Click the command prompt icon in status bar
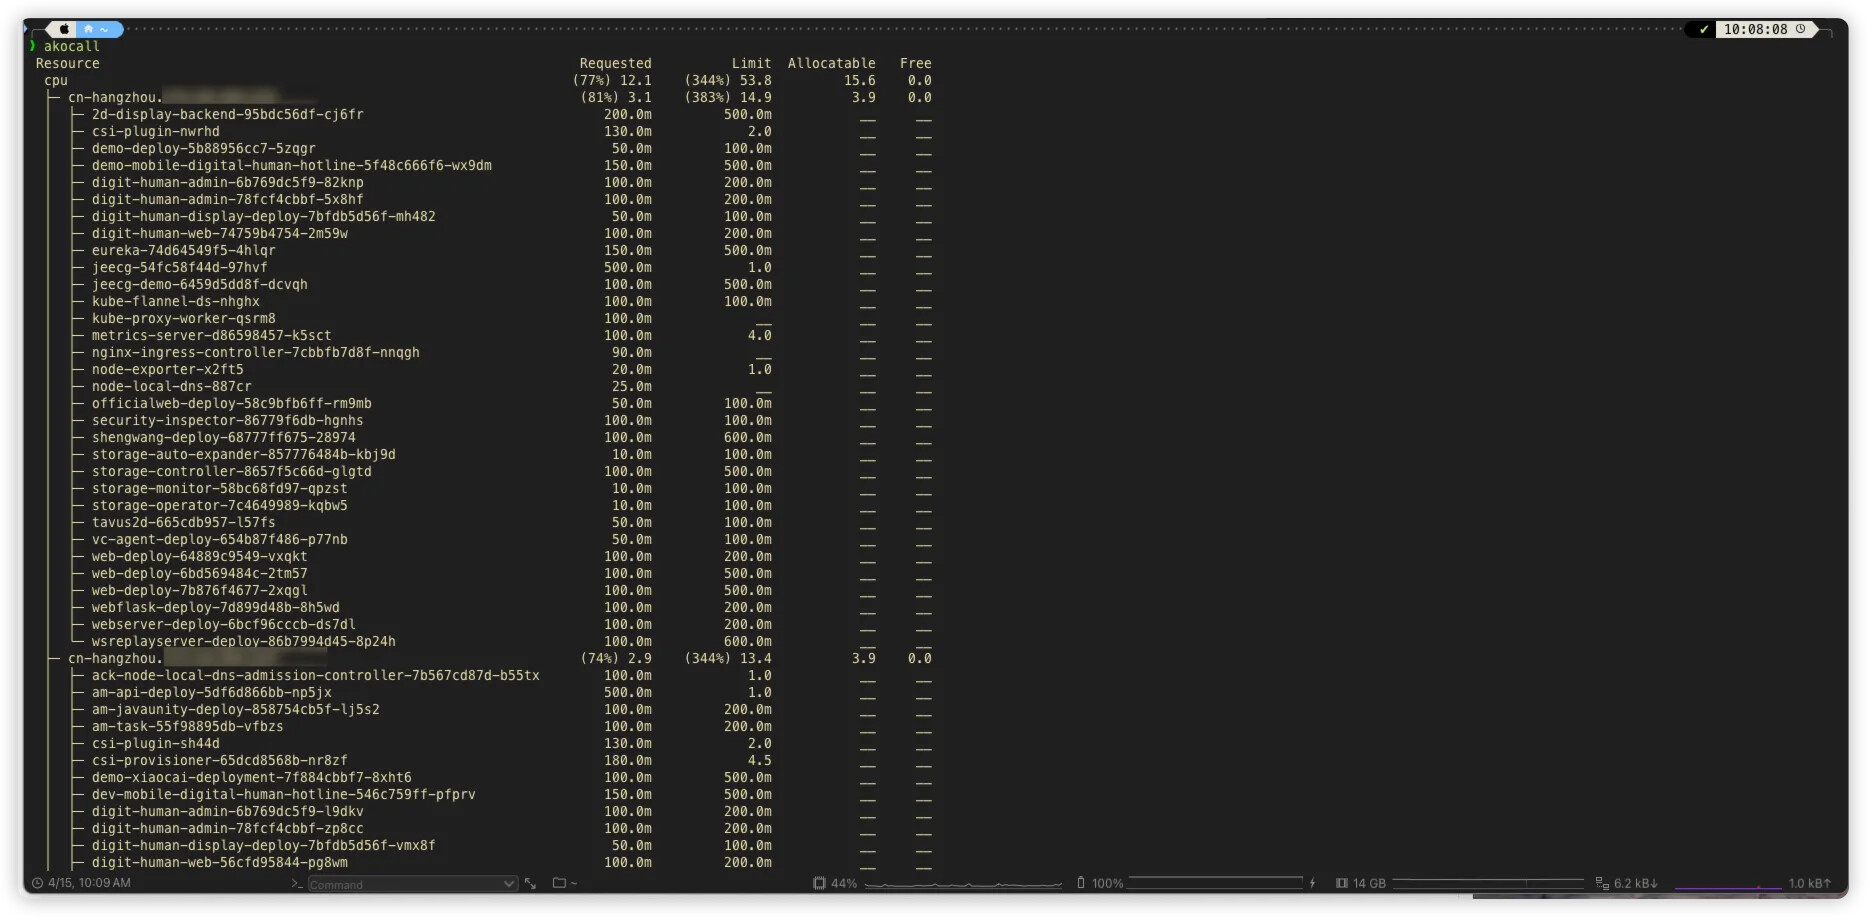The height and width of the screenshot is (917, 1867). (x=297, y=883)
